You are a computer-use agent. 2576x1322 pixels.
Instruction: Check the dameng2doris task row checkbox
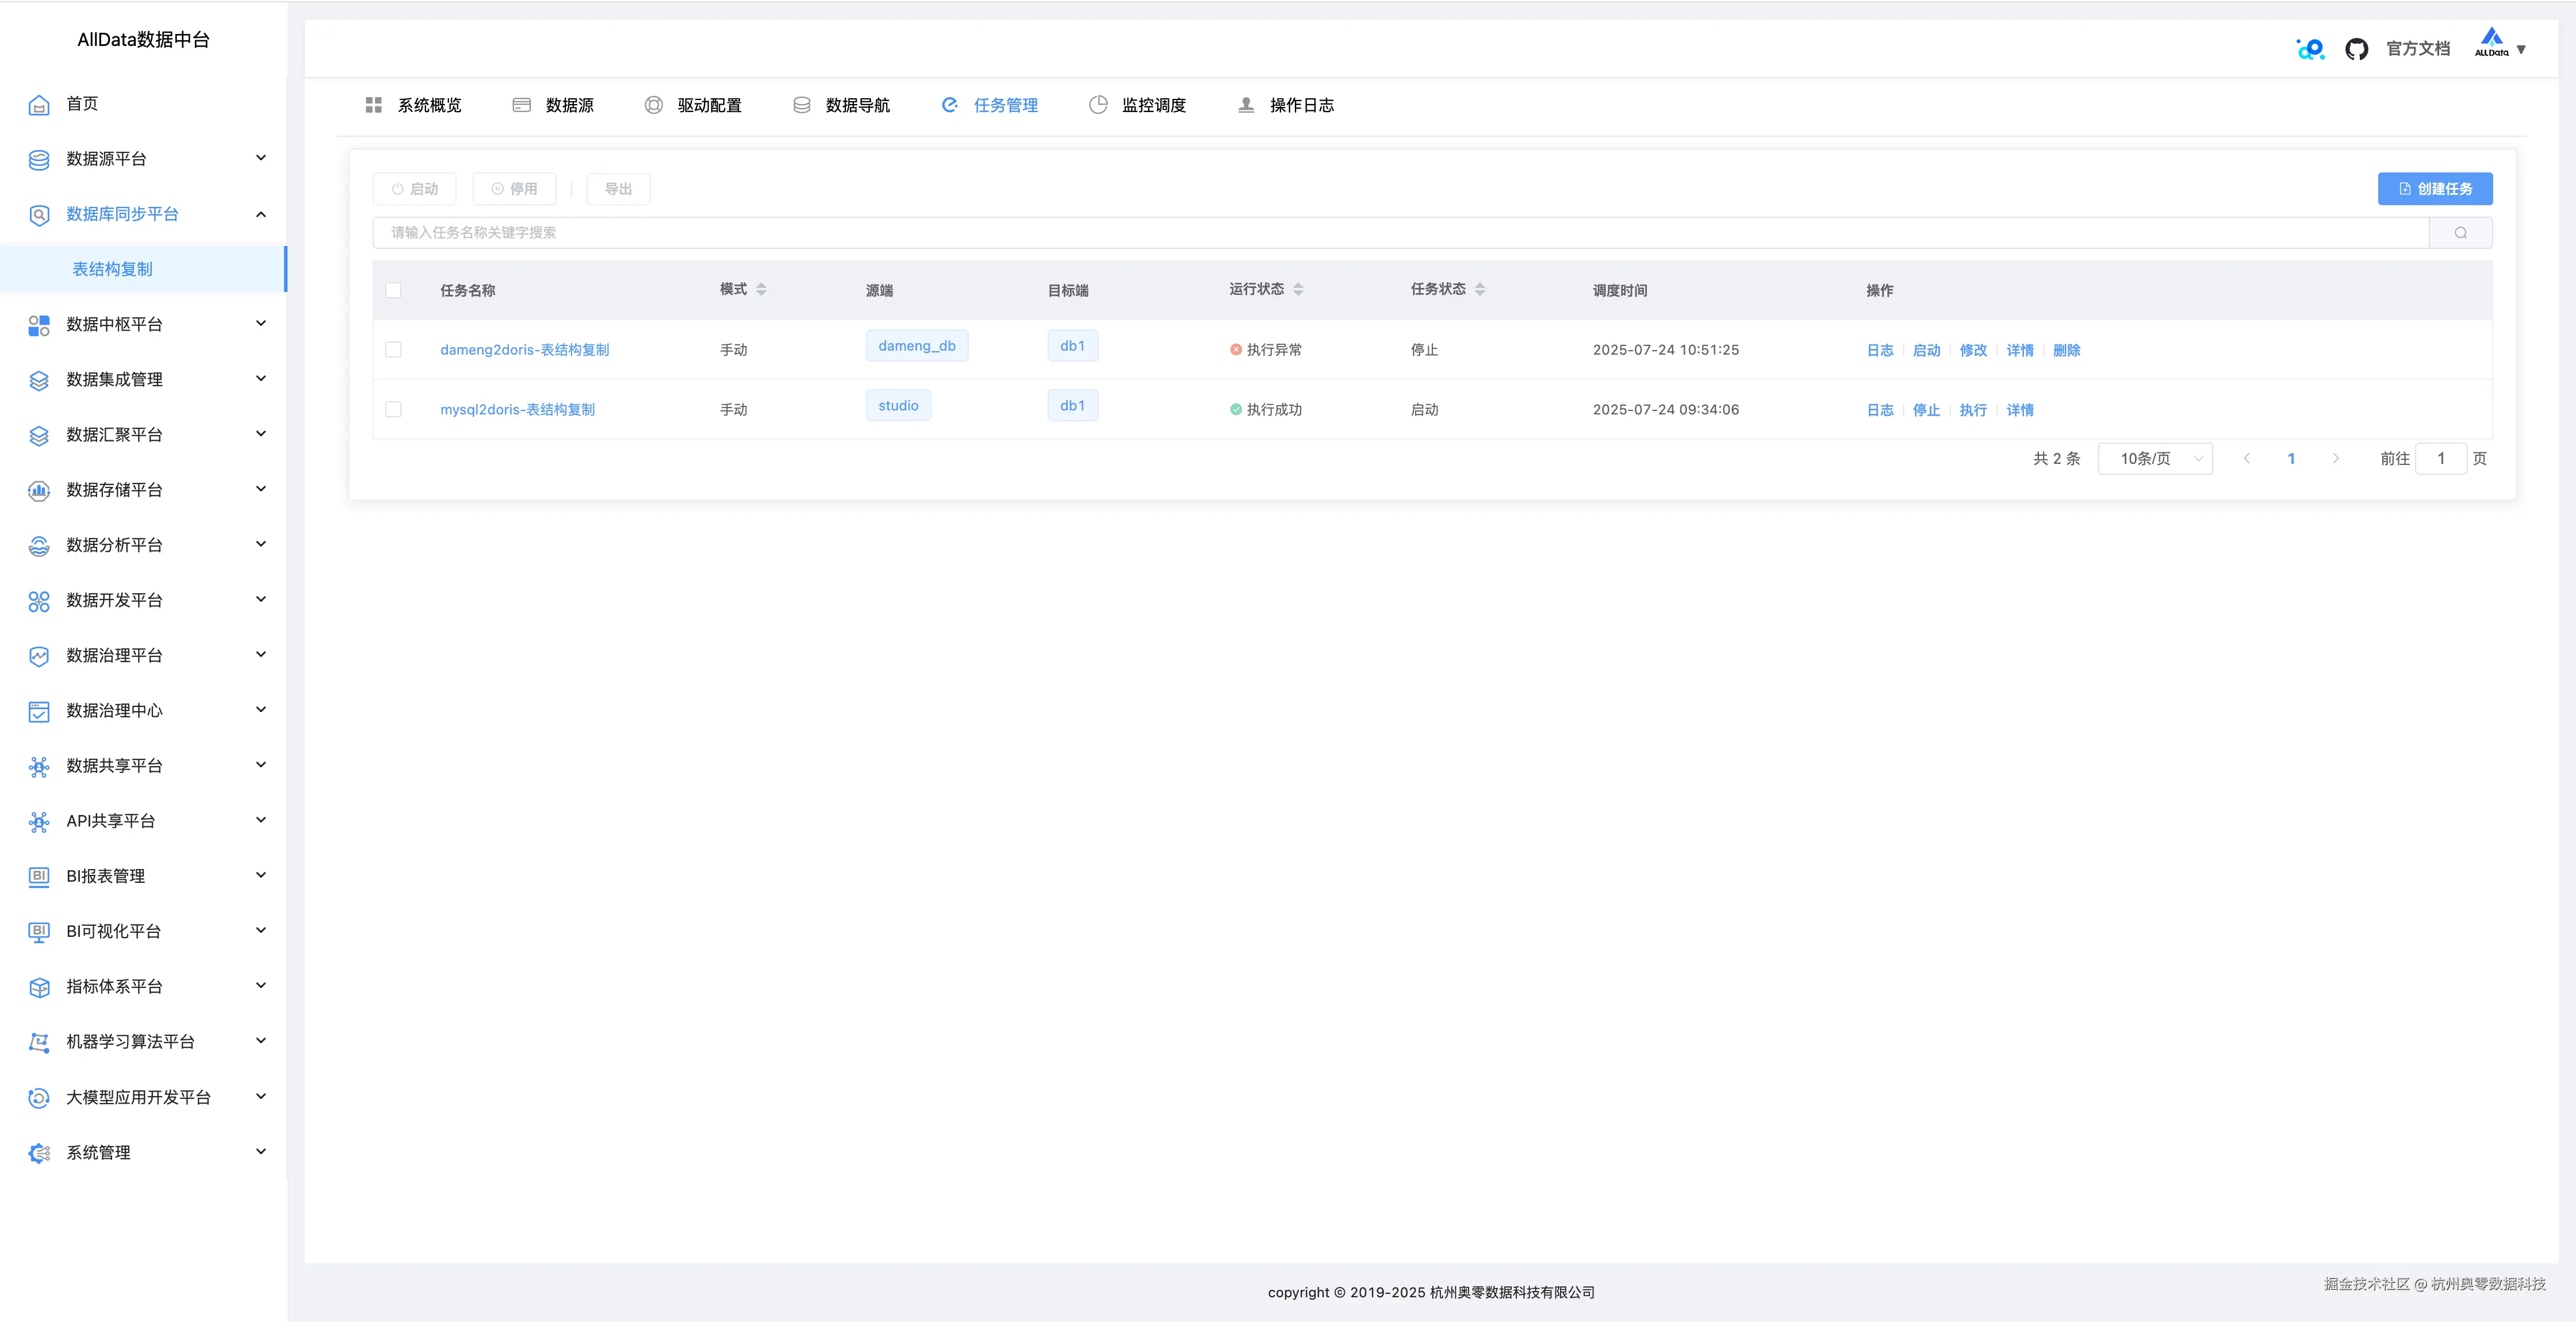[393, 350]
